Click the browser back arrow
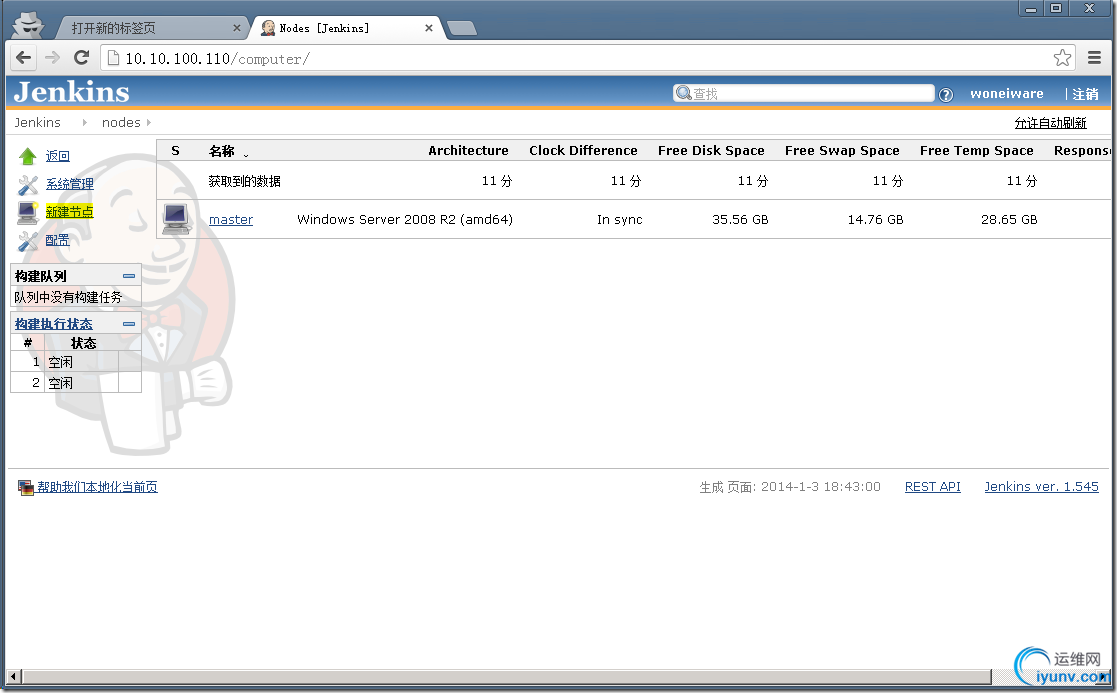The width and height of the screenshot is (1117, 693). (x=24, y=58)
